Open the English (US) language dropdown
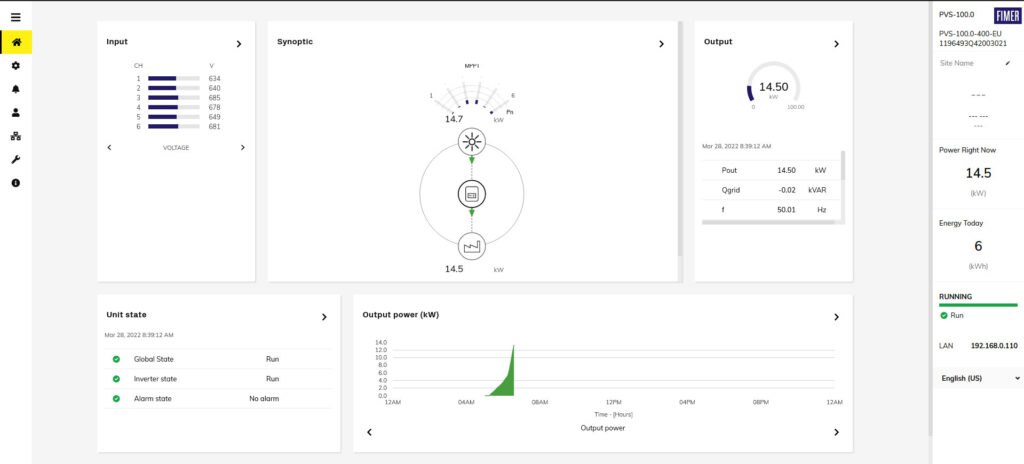 point(980,378)
